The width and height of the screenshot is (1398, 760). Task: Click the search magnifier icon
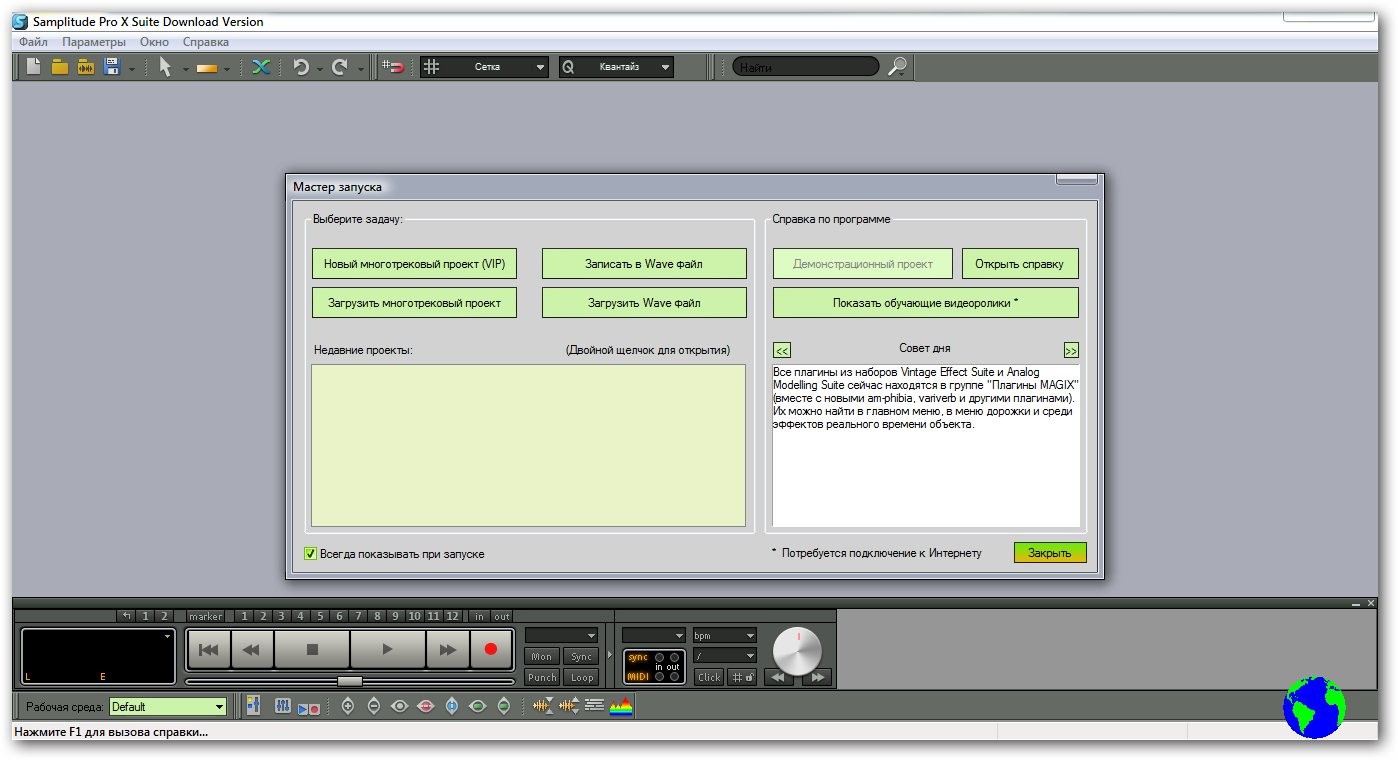[x=898, y=67]
